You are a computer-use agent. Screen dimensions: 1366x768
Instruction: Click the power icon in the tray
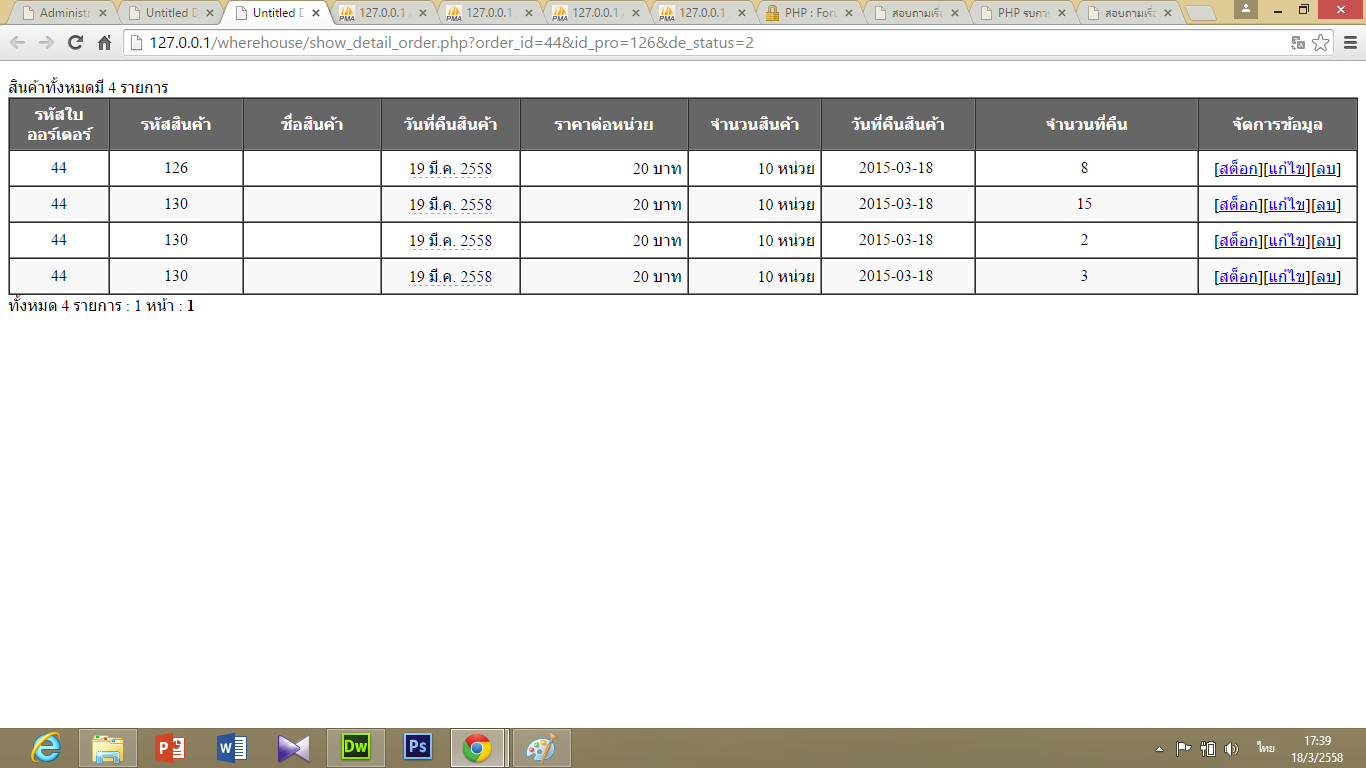1208,748
